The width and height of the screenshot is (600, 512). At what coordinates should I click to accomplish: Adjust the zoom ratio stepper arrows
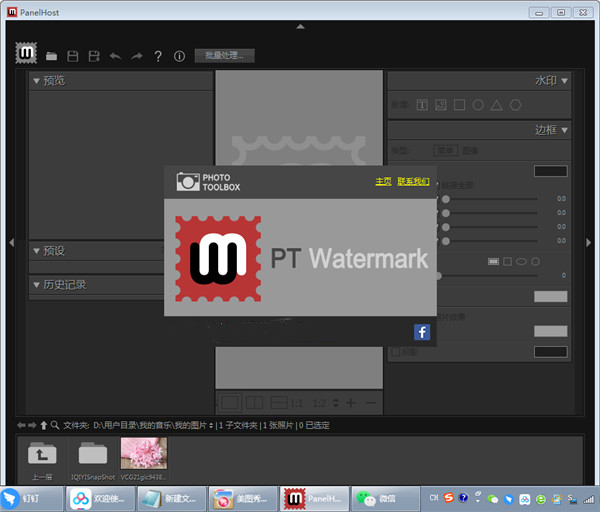point(336,403)
